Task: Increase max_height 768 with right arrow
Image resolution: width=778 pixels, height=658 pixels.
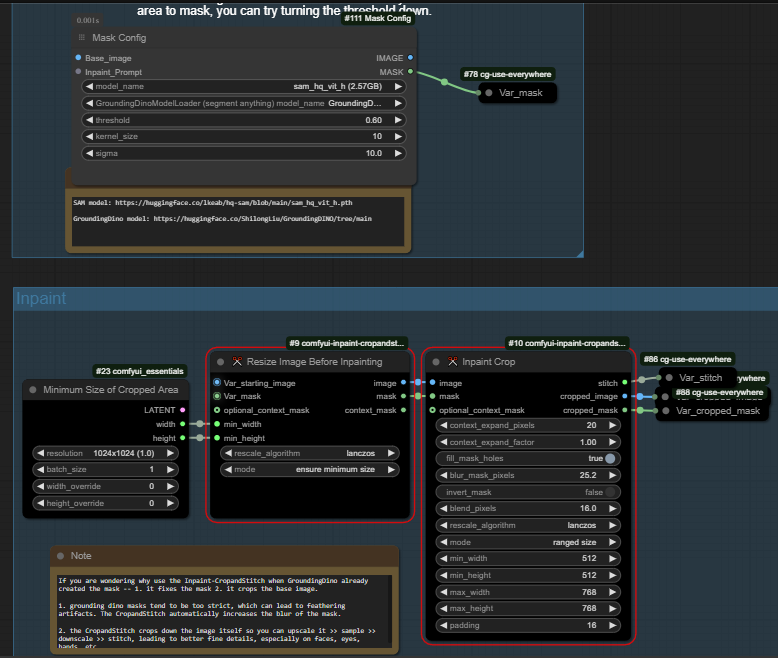Action: click(613, 608)
